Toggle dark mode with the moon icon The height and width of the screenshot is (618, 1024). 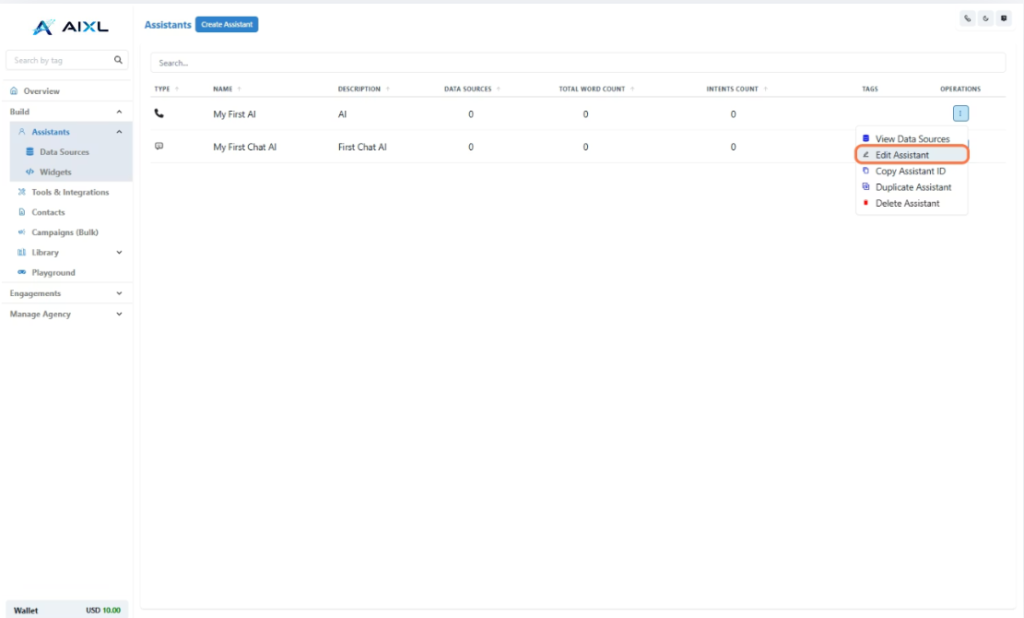point(985,18)
